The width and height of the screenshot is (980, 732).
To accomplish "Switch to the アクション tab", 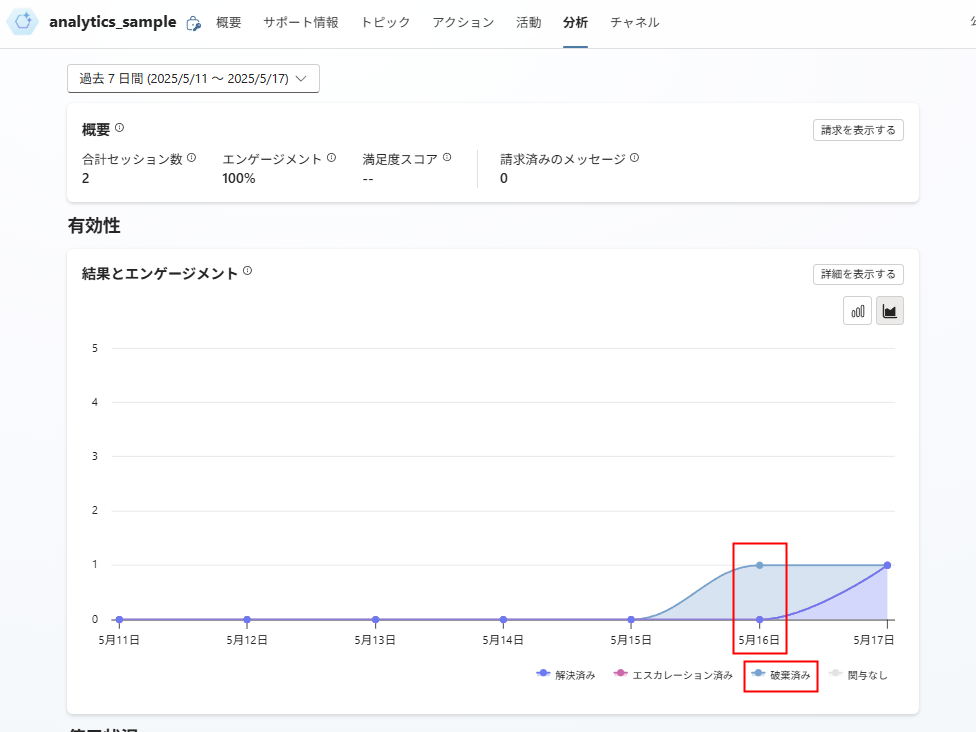I will (463, 23).
